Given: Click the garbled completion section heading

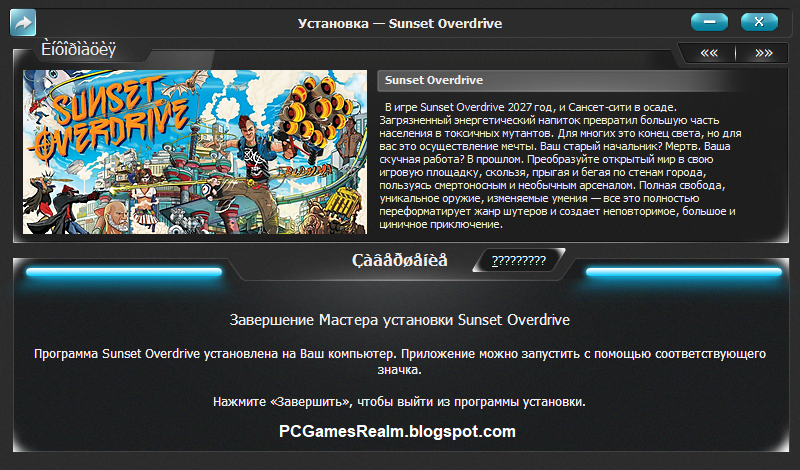Looking at the screenshot, I should click(399, 260).
